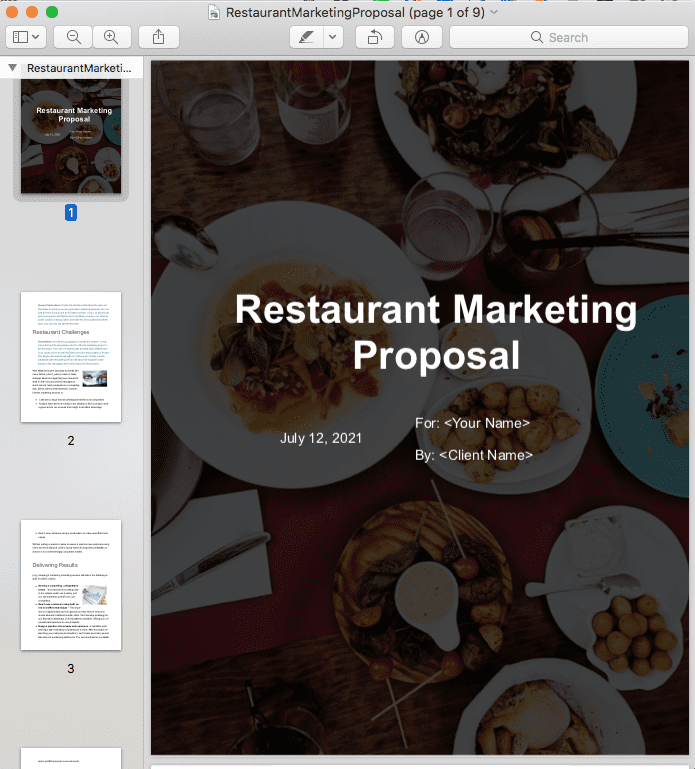Click the green full screen window button

click(x=52, y=12)
